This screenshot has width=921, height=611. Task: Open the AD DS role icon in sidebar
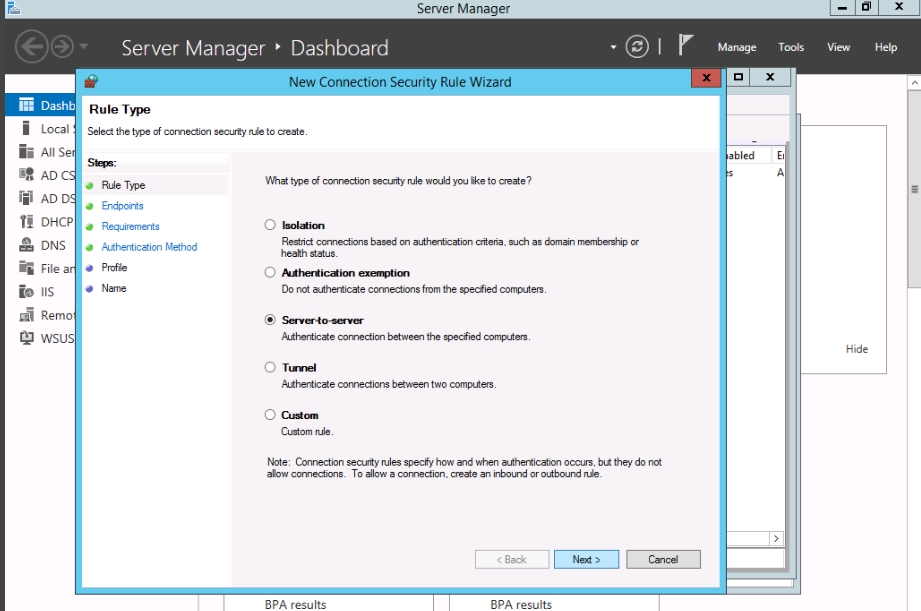[x=26, y=198]
